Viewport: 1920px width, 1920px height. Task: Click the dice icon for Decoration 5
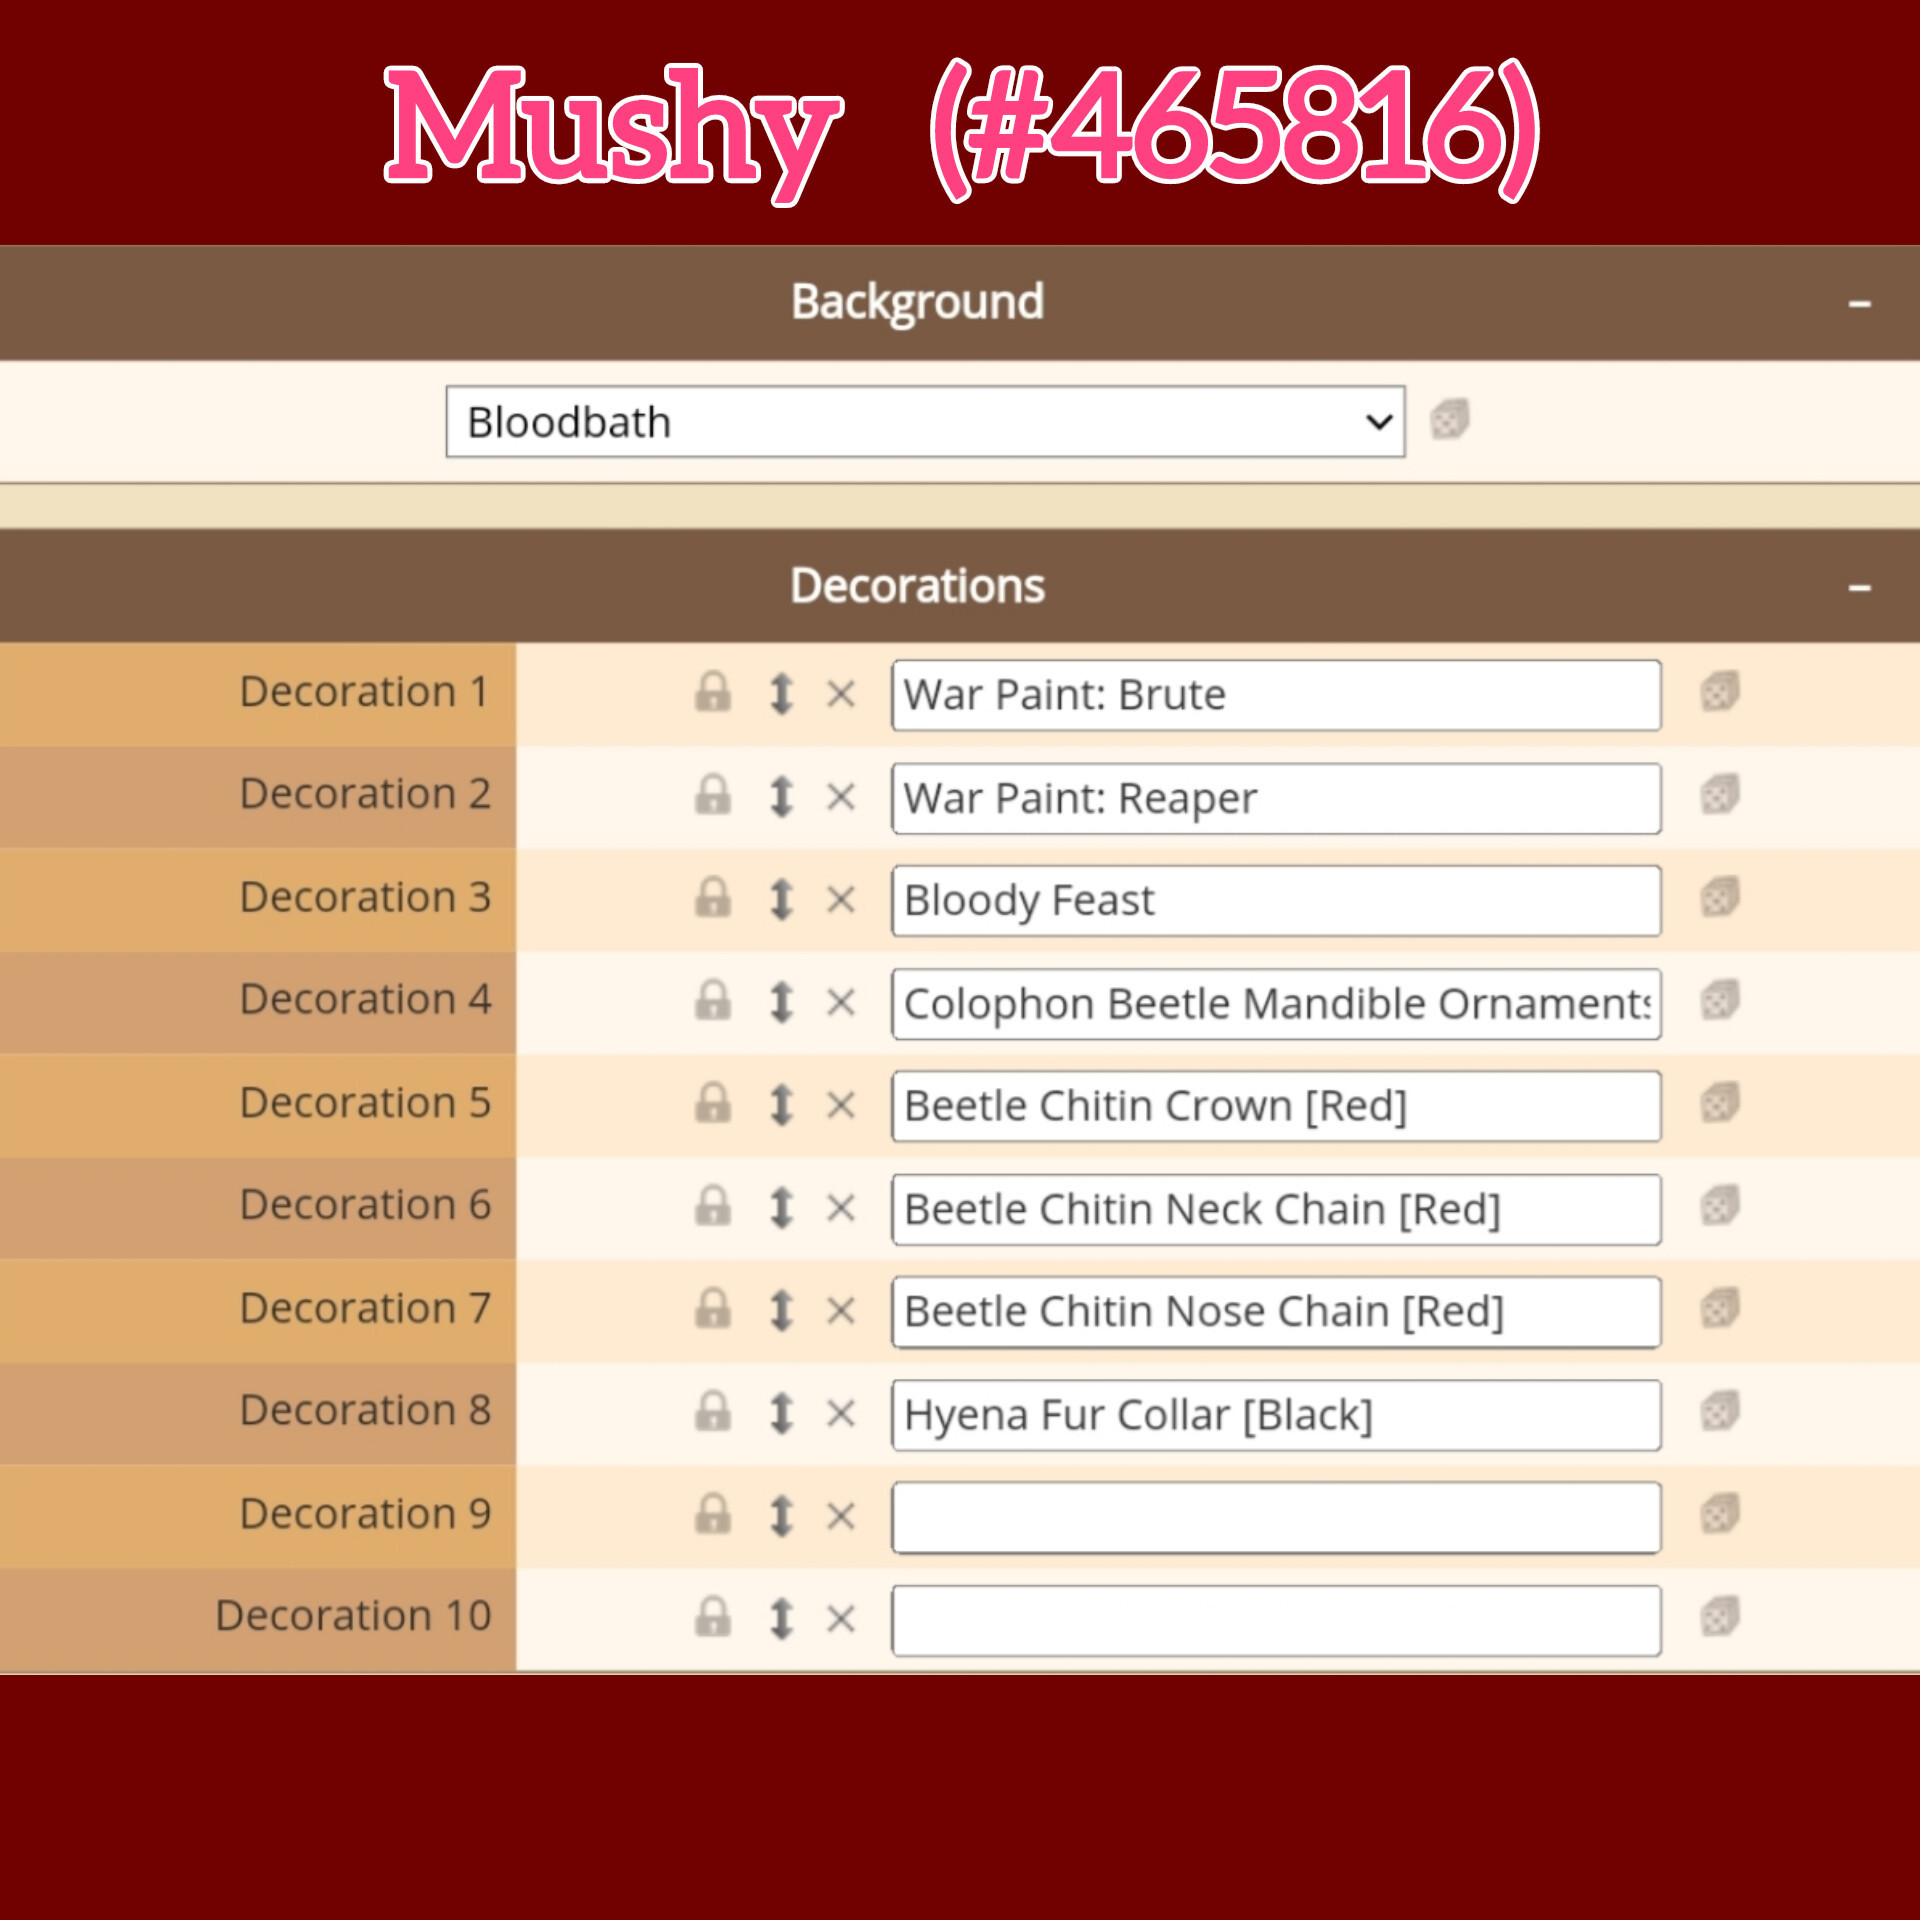(x=1720, y=1103)
